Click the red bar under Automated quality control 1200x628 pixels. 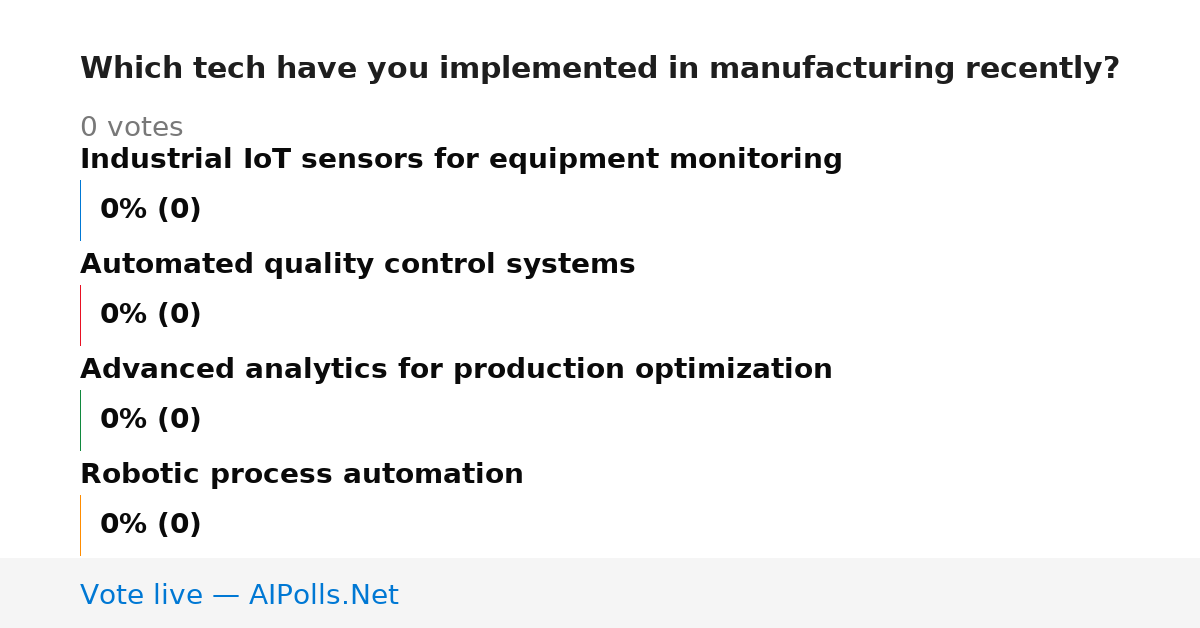(x=80, y=315)
